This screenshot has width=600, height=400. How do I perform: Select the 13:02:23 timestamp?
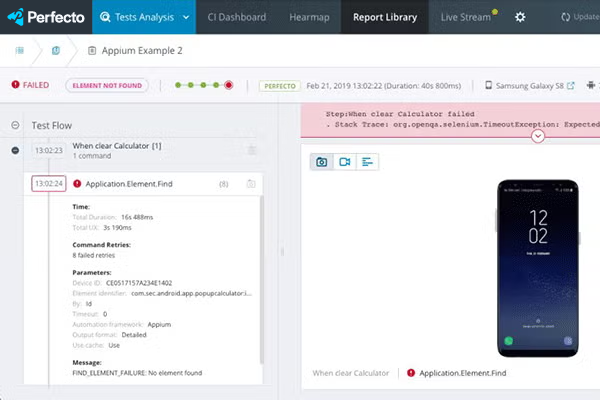[49, 150]
